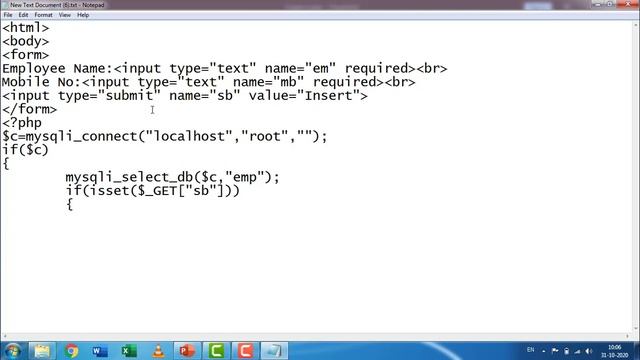Screen dimensions: 640x360
Task: Click the "<form>" opening tag line
Action: point(25,55)
